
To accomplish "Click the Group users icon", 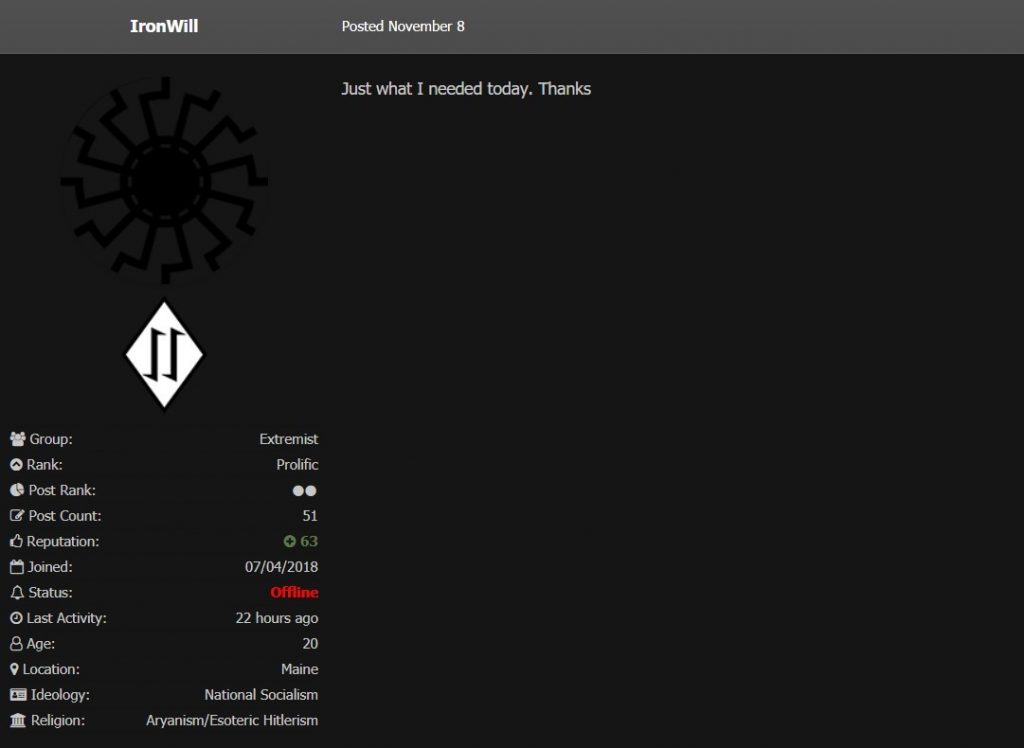I will 18,439.
